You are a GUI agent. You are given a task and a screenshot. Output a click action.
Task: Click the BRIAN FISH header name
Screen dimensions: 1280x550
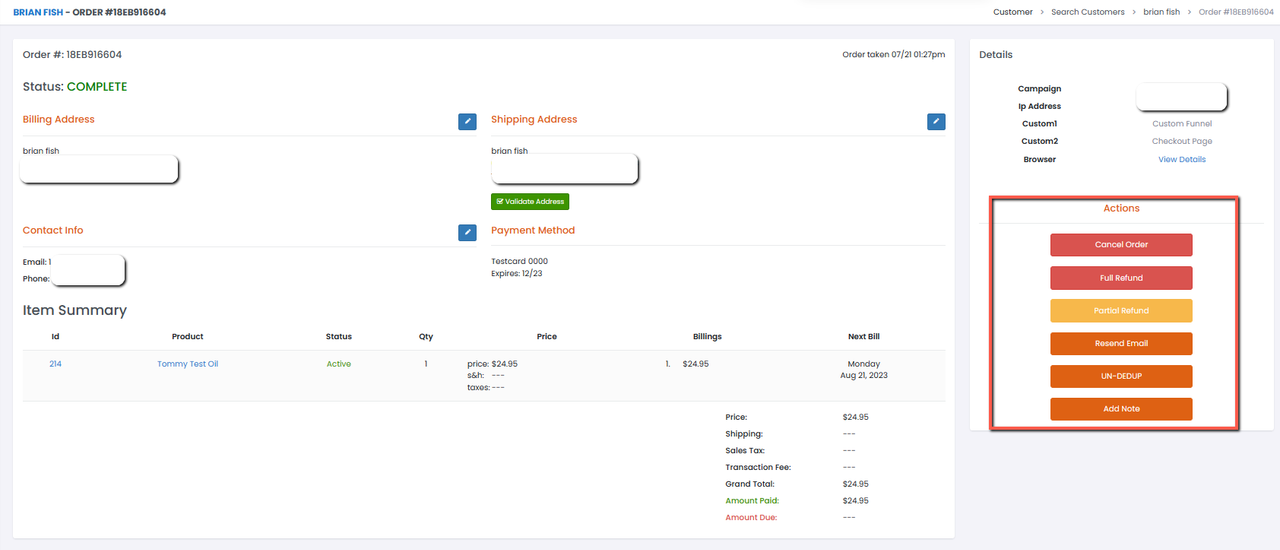tap(35, 12)
